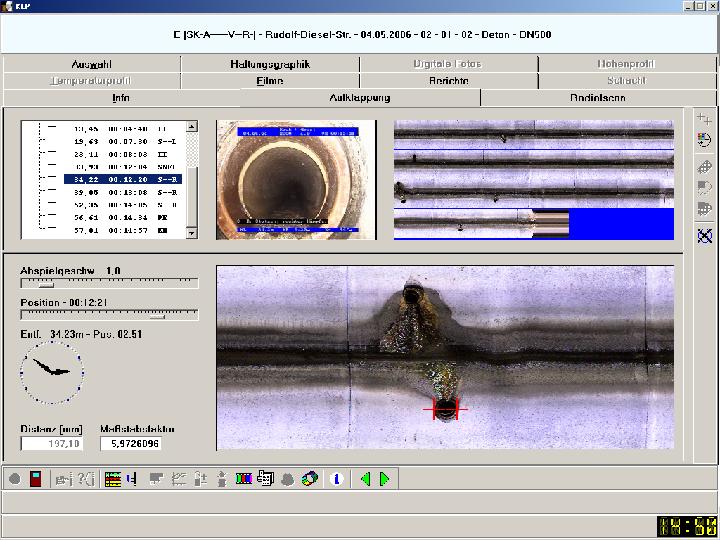The width and height of the screenshot is (720, 540).
Task: Open the Filme tab
Action: pos(270,81)
